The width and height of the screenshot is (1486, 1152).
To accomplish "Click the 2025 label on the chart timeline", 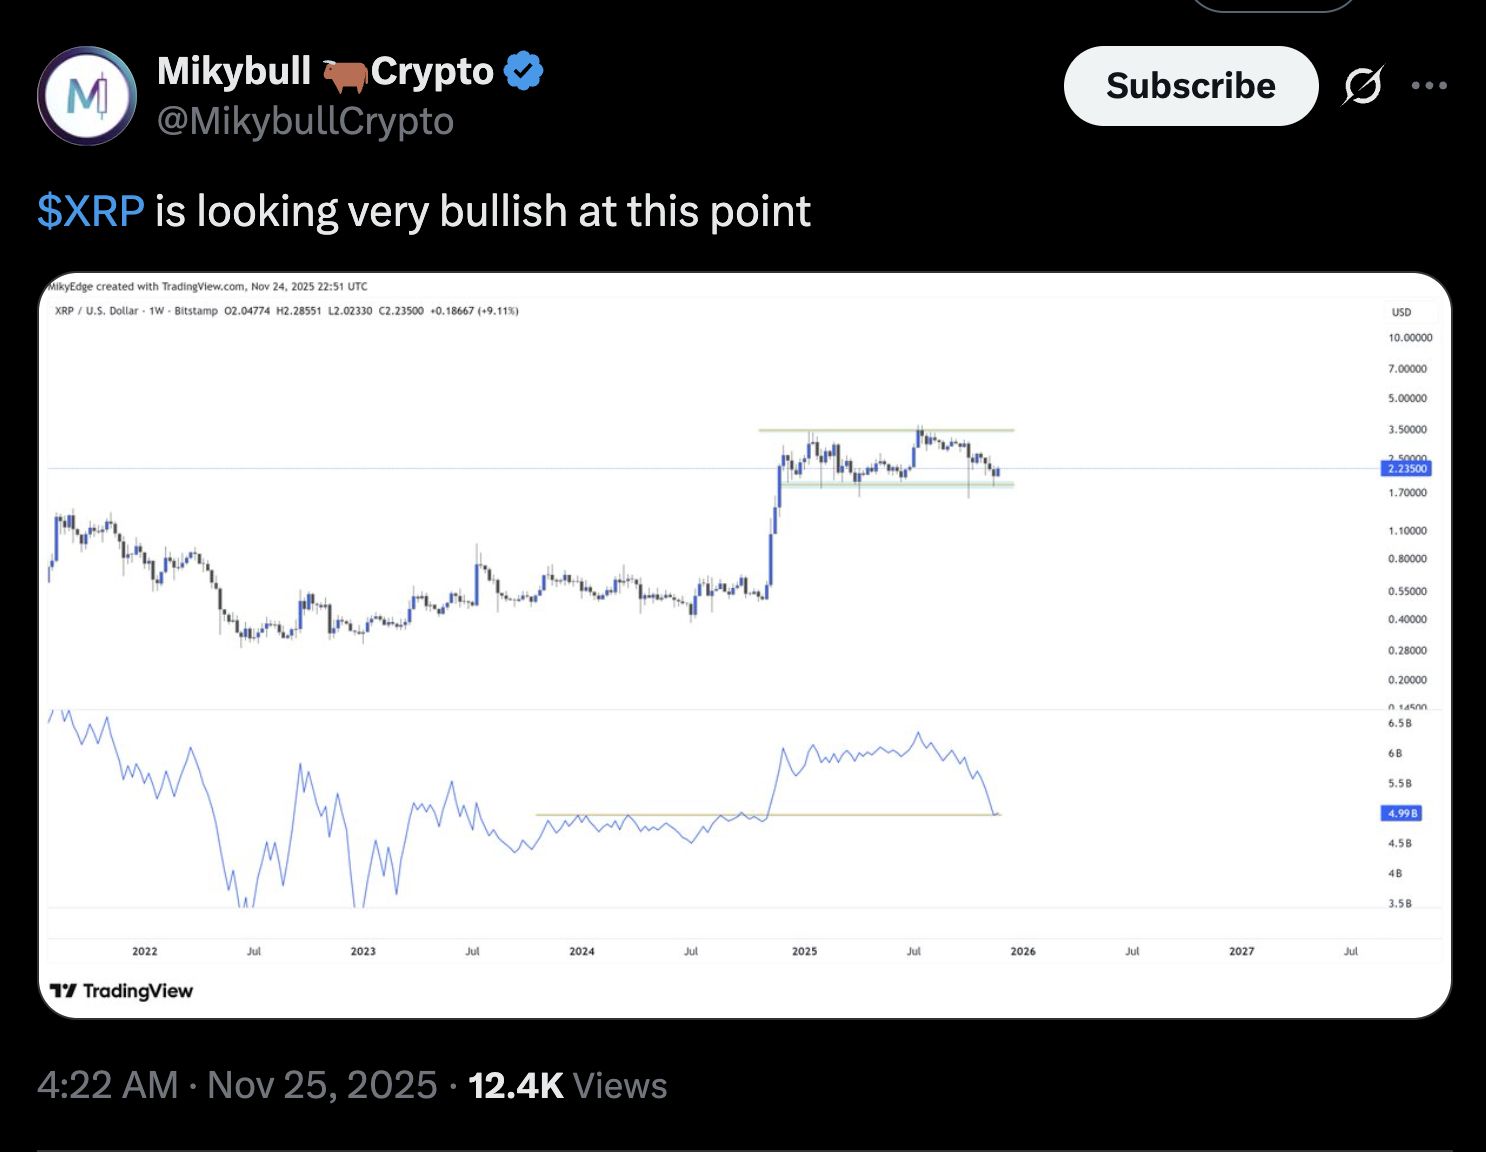I will tap(805, 951).
